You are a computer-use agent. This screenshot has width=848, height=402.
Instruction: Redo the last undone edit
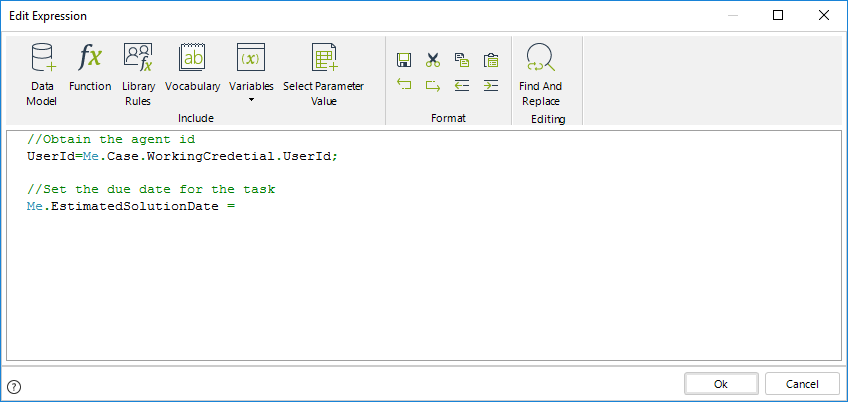[x=433, y=86]
